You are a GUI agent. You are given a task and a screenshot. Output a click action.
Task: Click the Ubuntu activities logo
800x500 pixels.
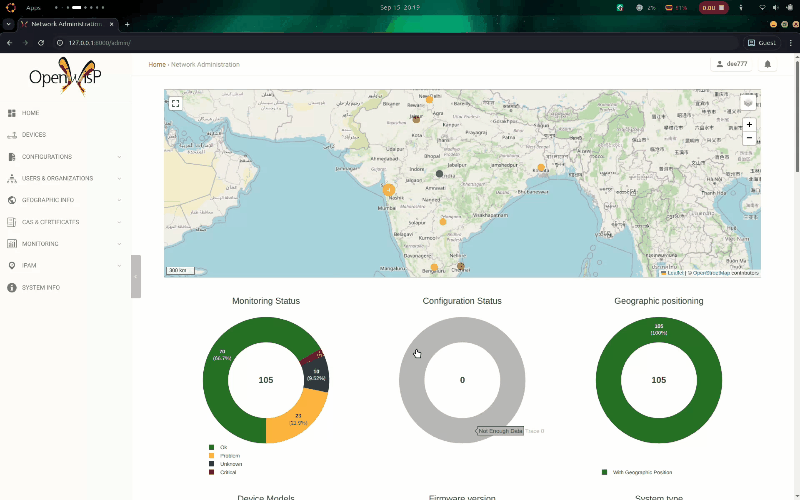pyautogui.click(x=11, y=8)
